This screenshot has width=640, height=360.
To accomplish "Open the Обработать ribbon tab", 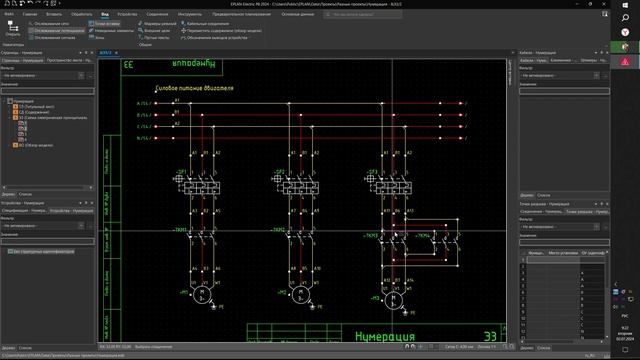I will (x=82, y=14).
